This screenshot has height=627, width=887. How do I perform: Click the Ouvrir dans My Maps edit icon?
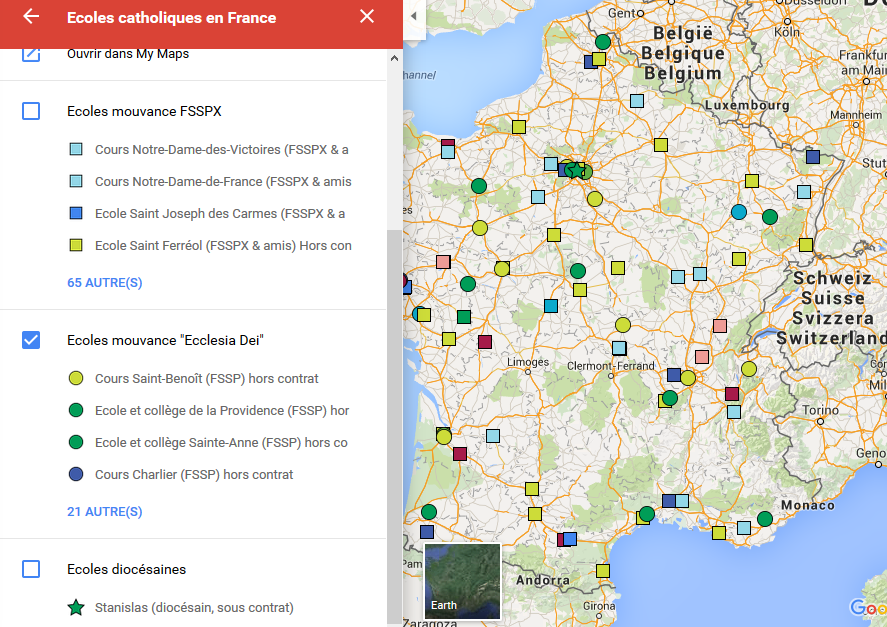click(x=31, y=53)
